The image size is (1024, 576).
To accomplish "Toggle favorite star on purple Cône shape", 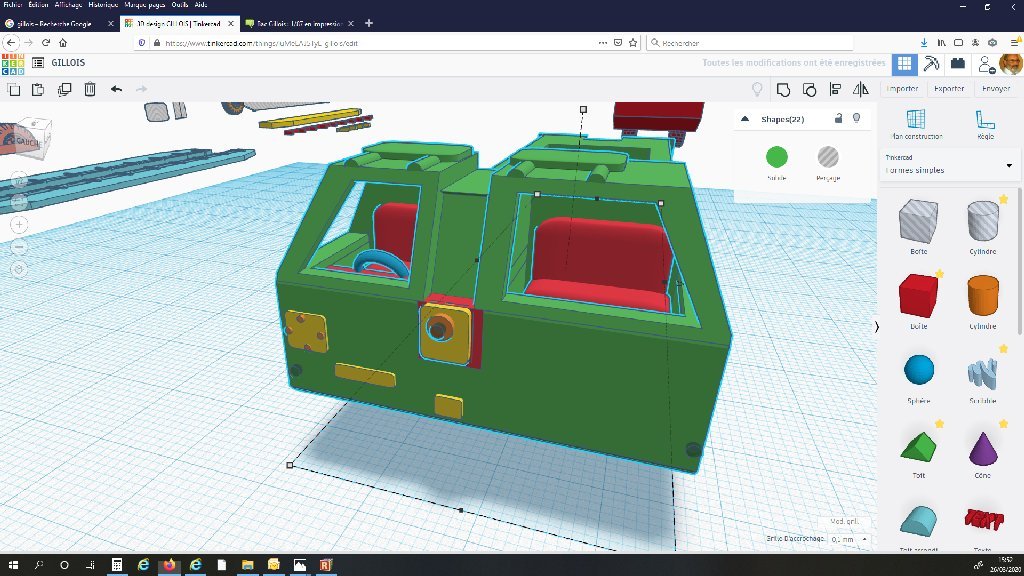I will pos(1003,424).
